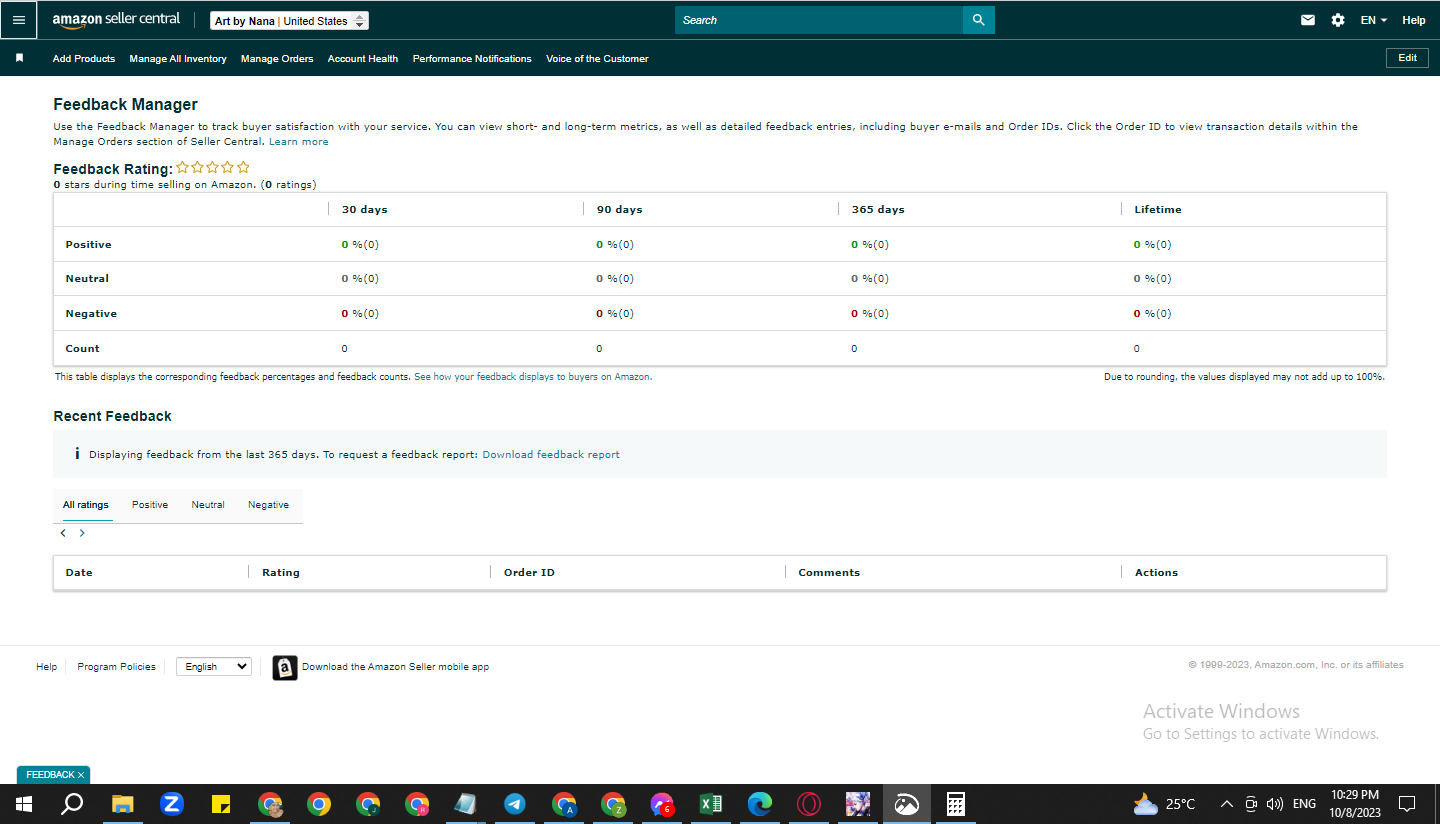This screenshot has height=824, width=1440.
Task: Click Positive Lifetime percentage value
Action: pyautogui.click(x=1153, y=245)
